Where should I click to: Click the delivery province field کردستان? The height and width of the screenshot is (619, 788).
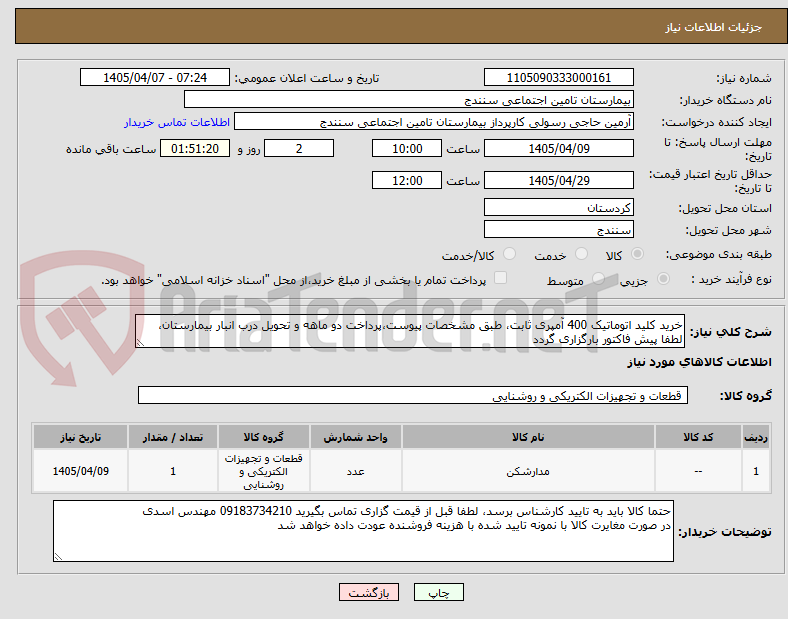(x=558, y=208)
